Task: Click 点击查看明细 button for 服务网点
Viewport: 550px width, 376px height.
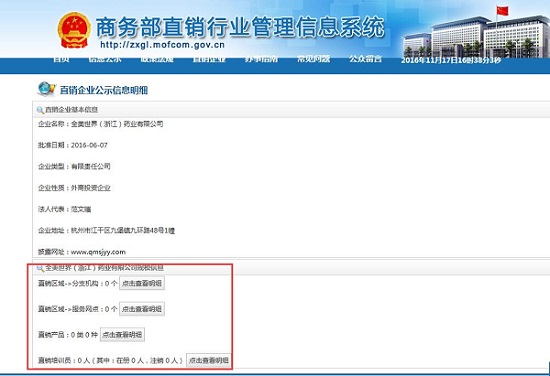Action: click(142, 309)
